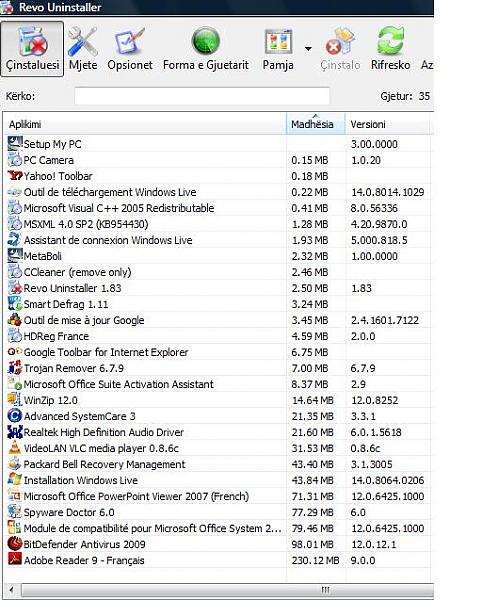Select Outil de mise à jour Google icon

pyautogui.click(x=15, y=320)
